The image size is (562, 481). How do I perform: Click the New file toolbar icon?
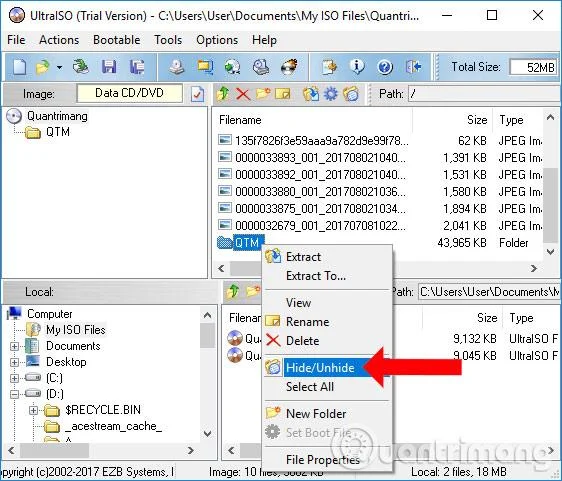coord(19,67)
